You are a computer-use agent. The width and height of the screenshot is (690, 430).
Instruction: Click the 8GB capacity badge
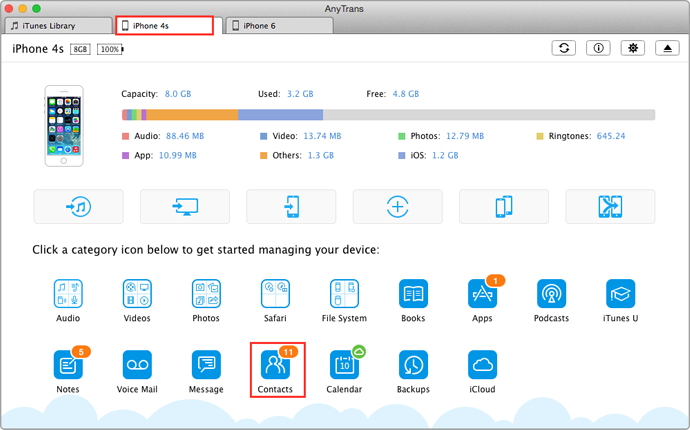pyautogui.click(x=80, y=49)
